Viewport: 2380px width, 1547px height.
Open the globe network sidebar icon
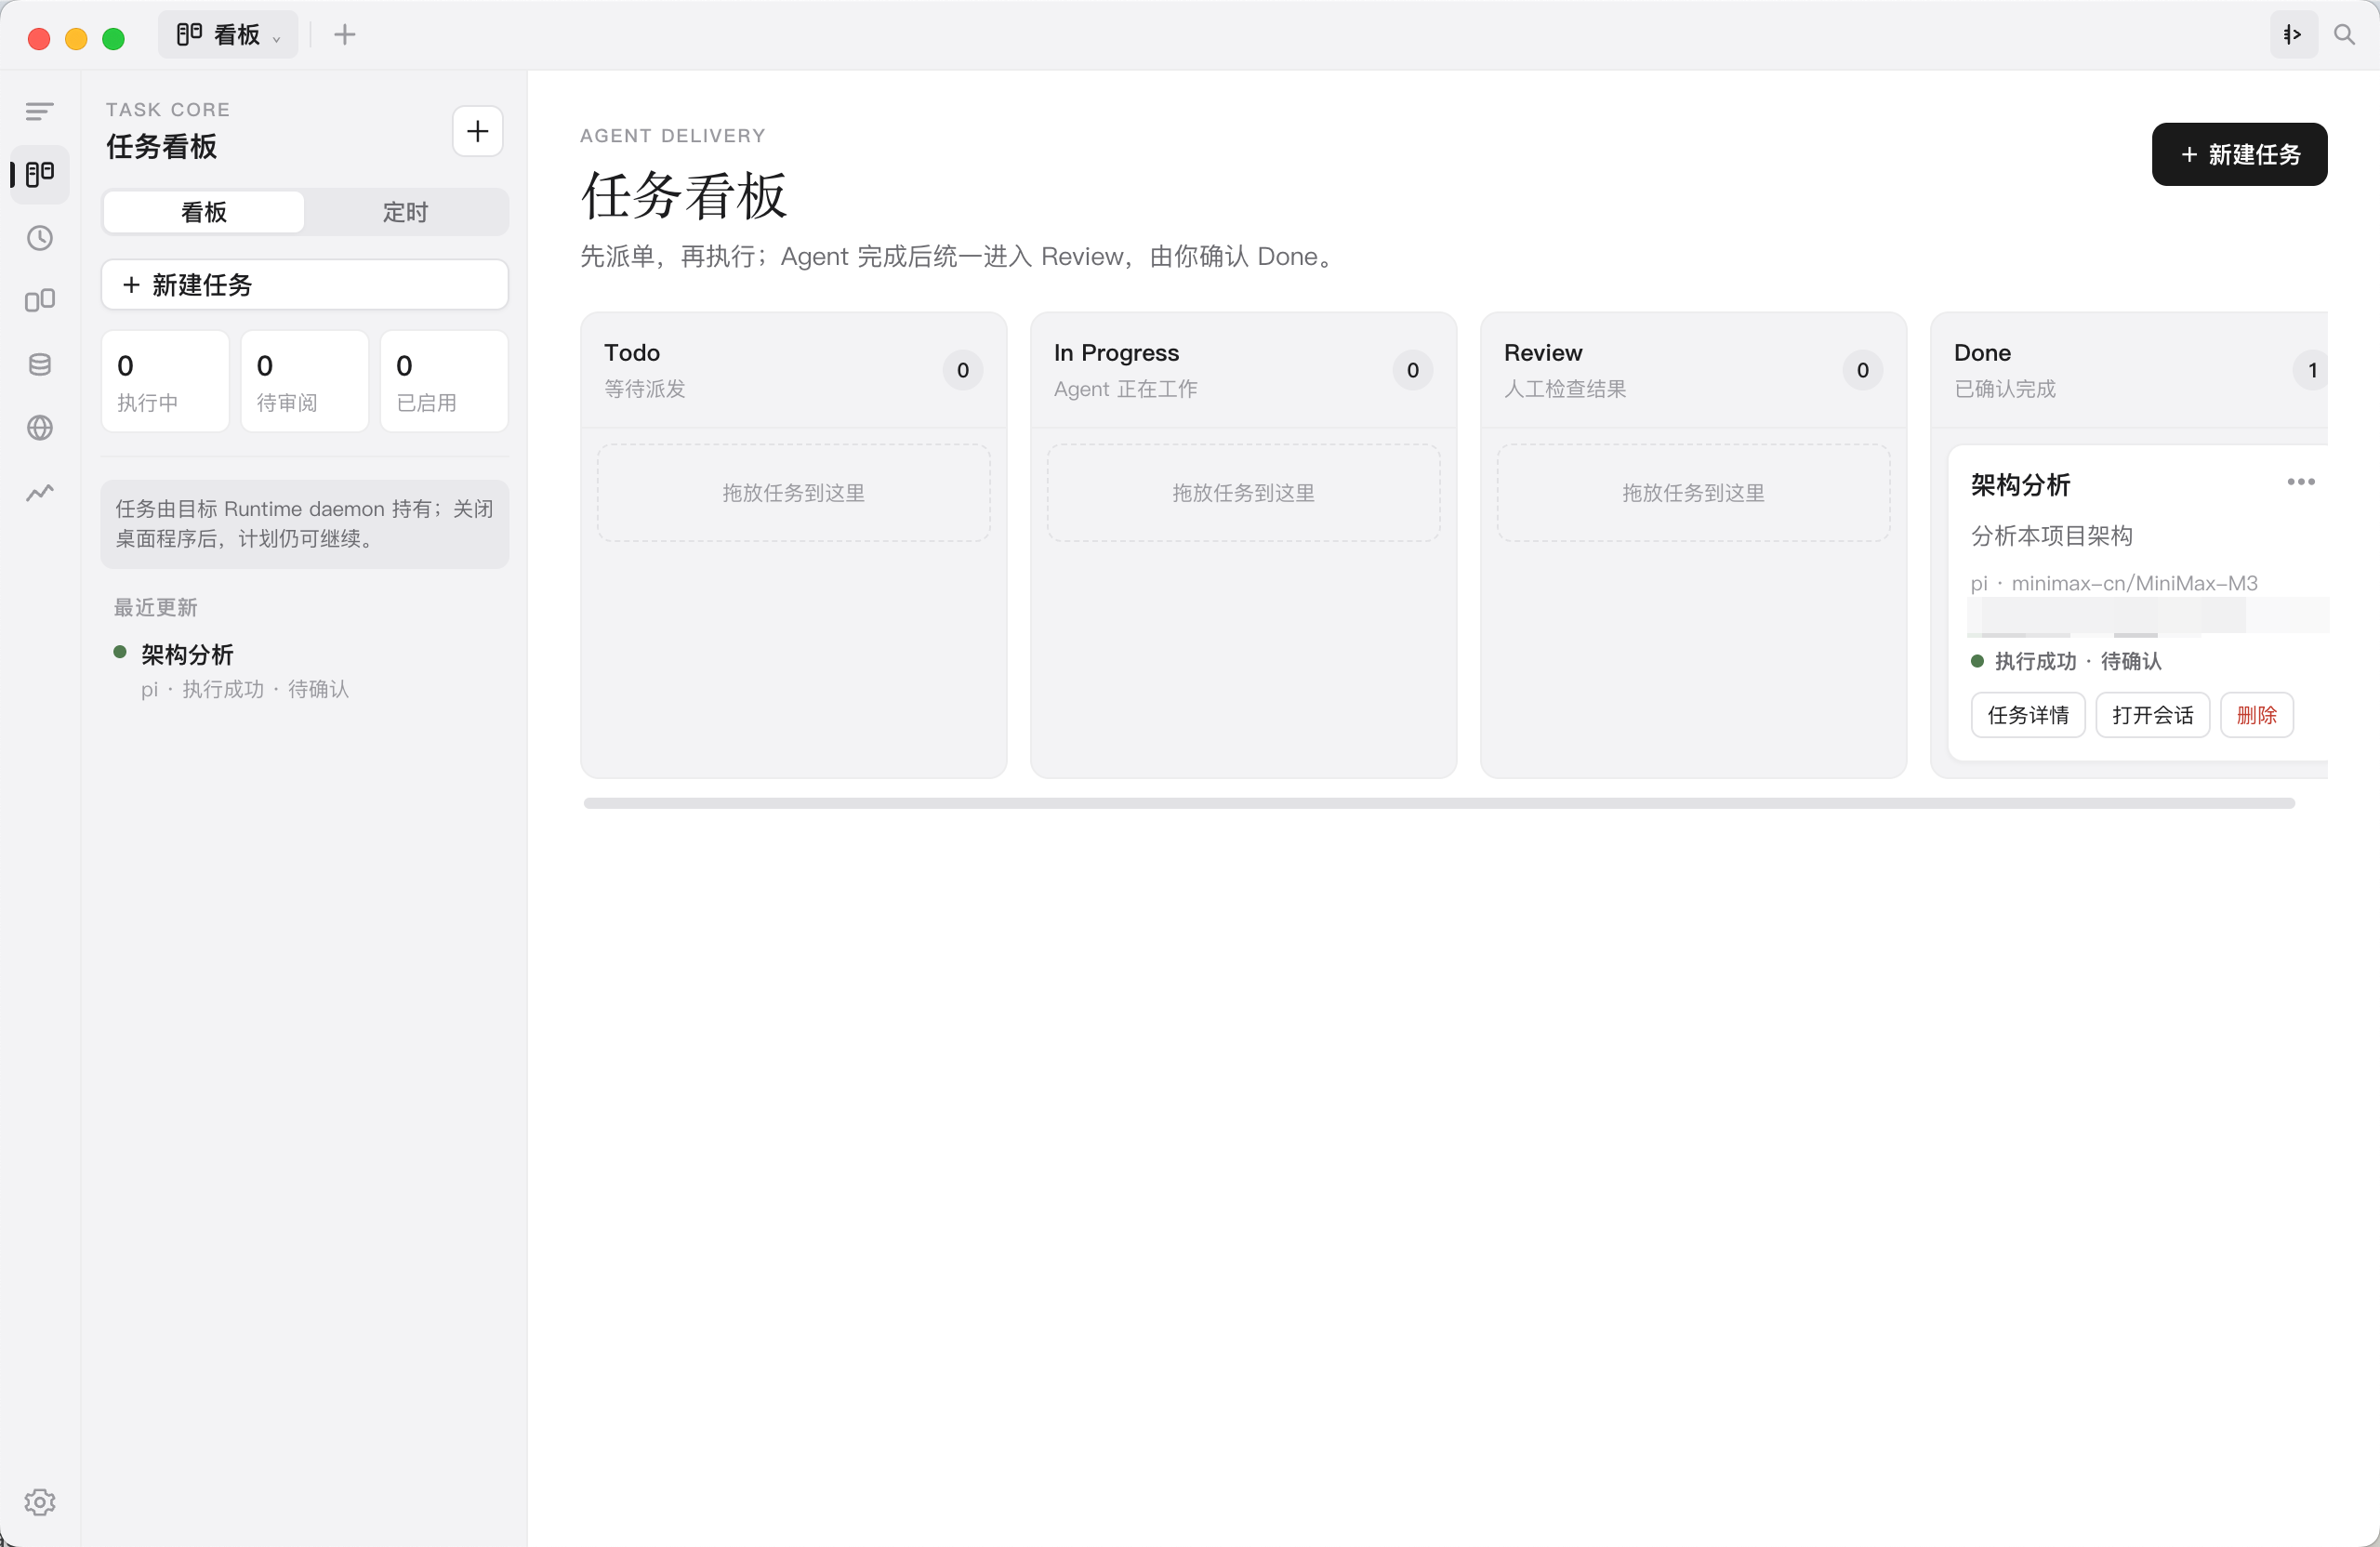pyautogui.click(x=39, y=427)
